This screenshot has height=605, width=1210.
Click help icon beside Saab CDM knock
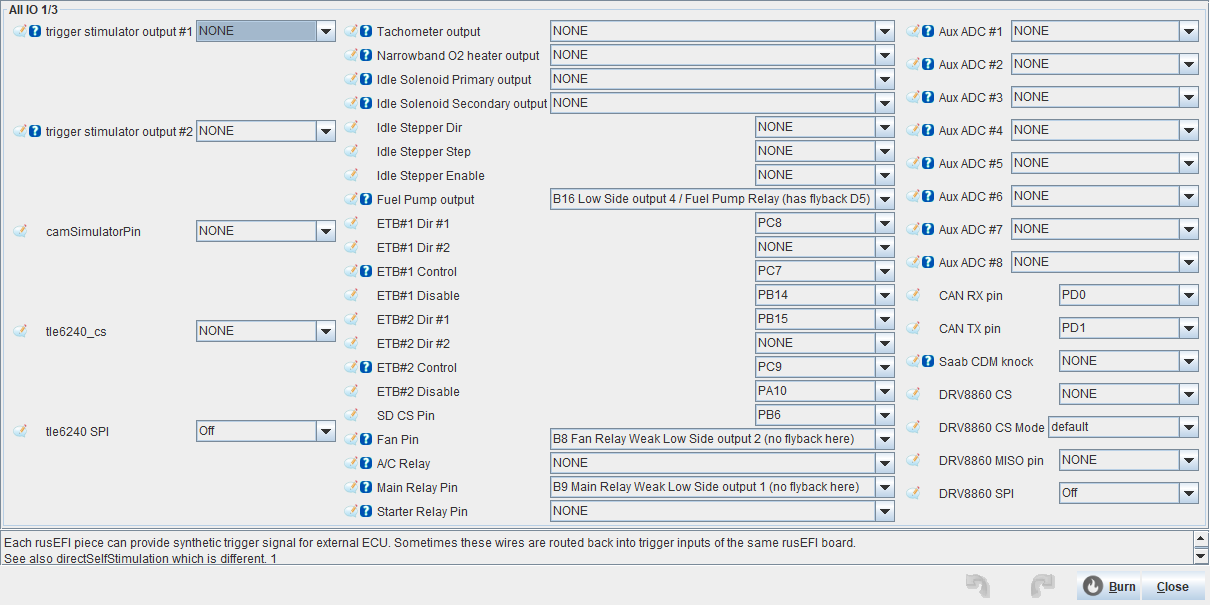928,362
